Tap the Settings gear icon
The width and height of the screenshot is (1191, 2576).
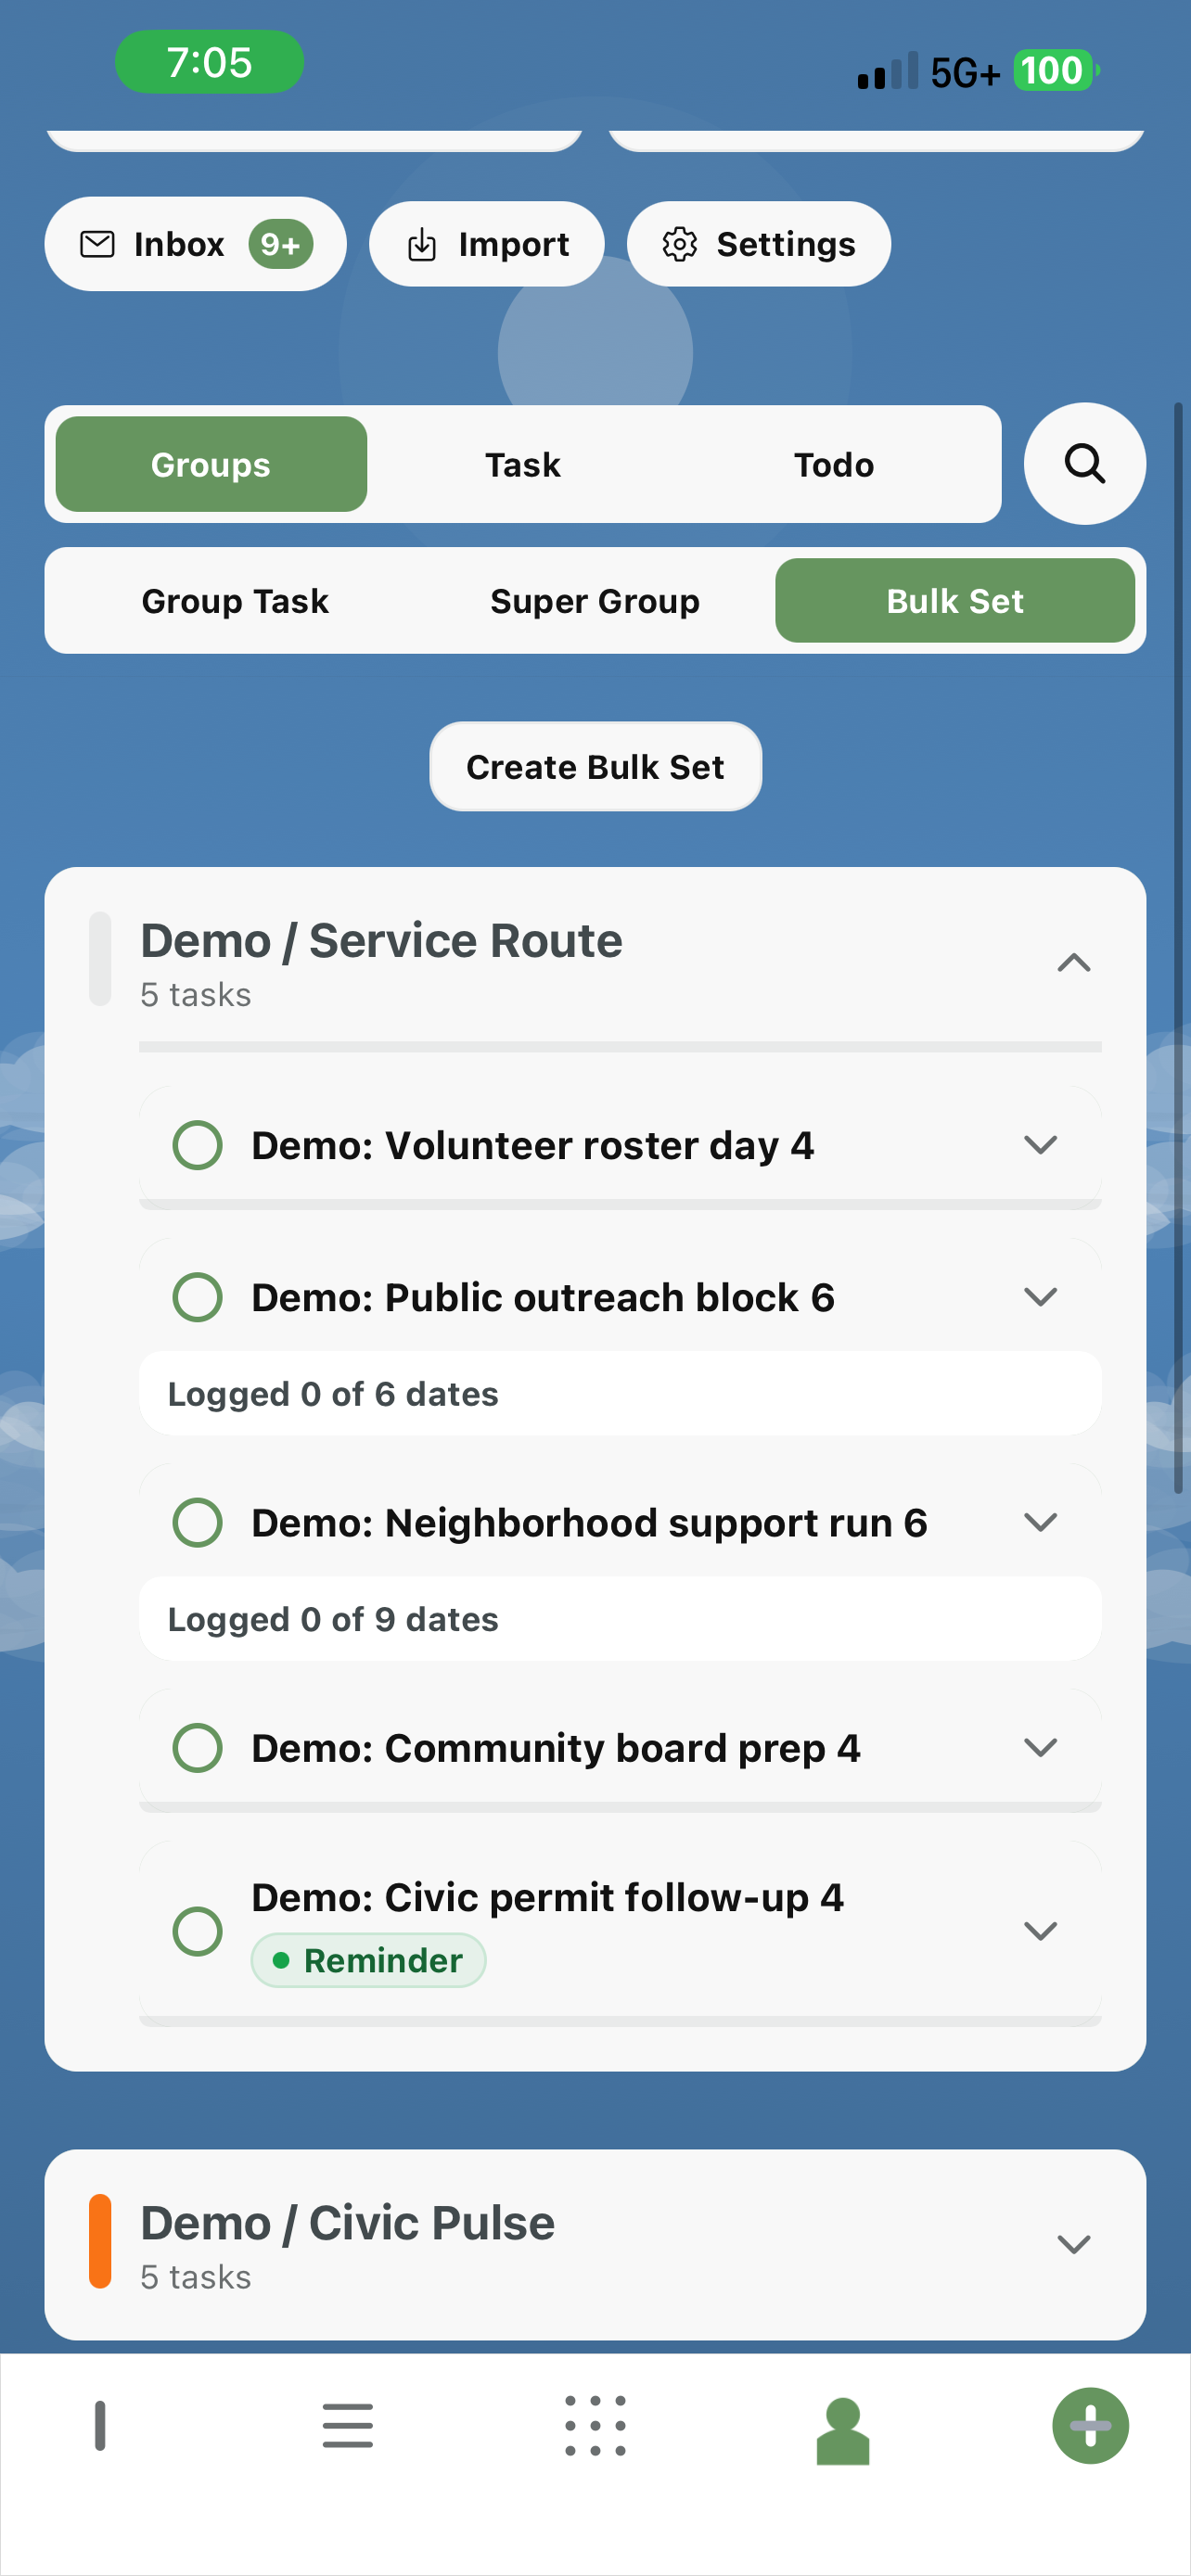click(x=680, y=244)
